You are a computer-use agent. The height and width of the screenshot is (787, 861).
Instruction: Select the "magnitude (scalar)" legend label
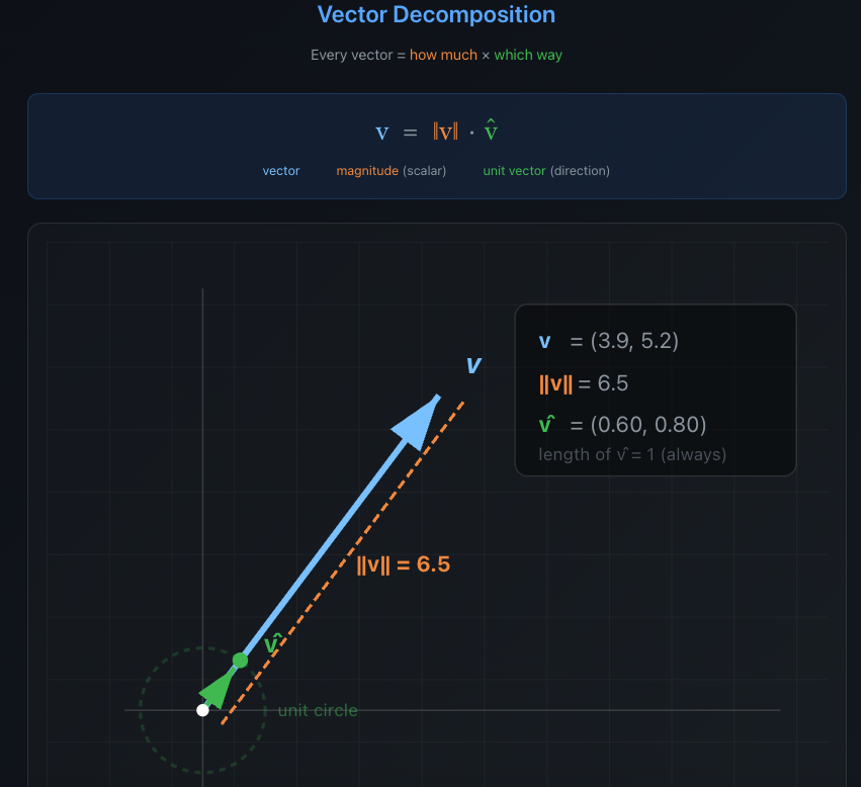click(391, 171)
